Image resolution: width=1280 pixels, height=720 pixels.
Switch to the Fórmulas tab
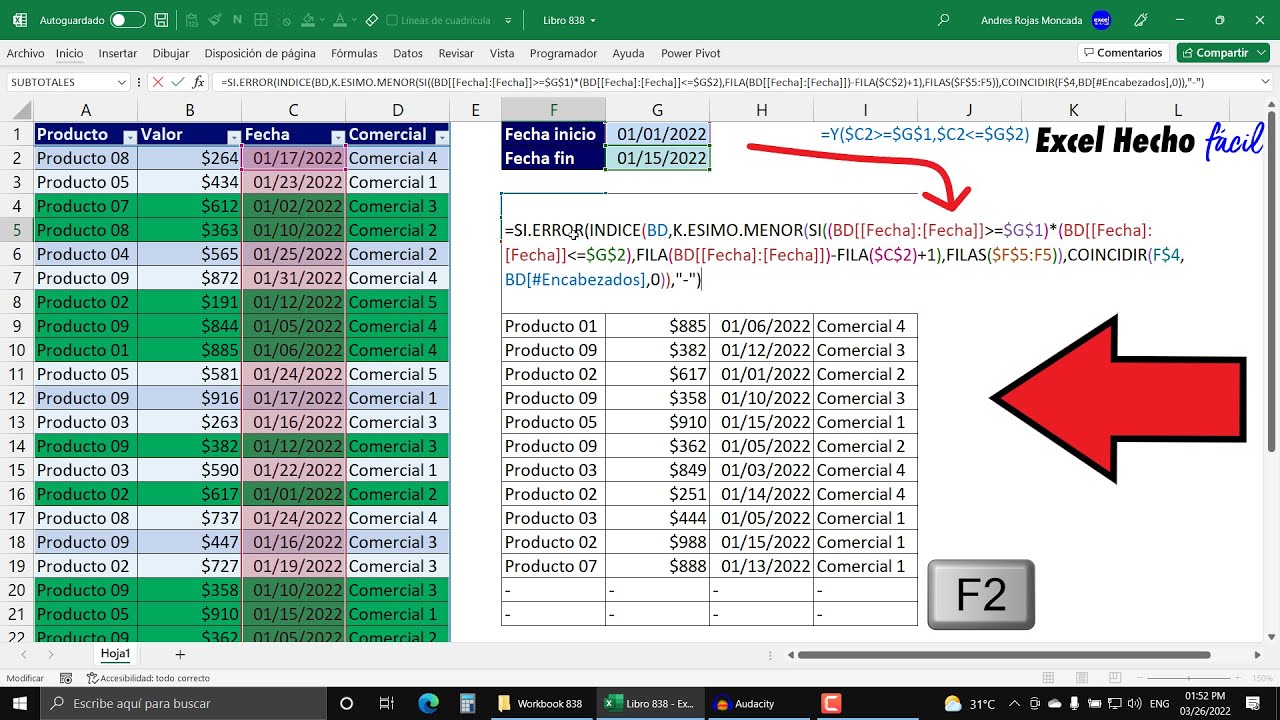pos(354,53)
